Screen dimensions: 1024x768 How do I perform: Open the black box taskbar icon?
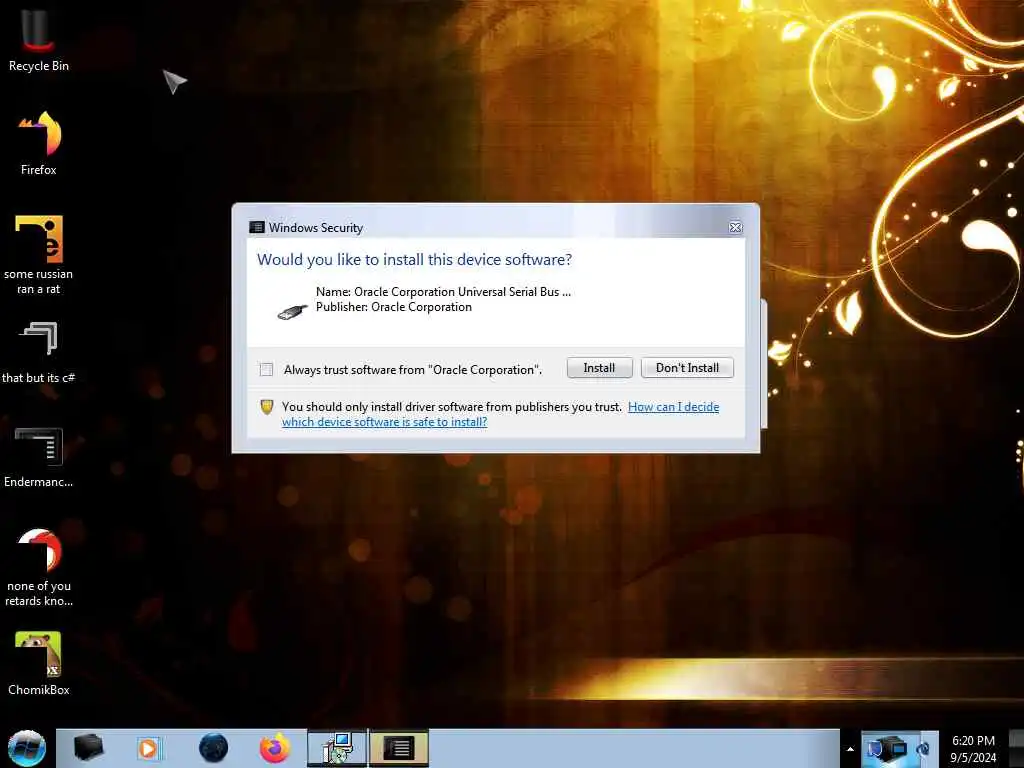point(88,748)
